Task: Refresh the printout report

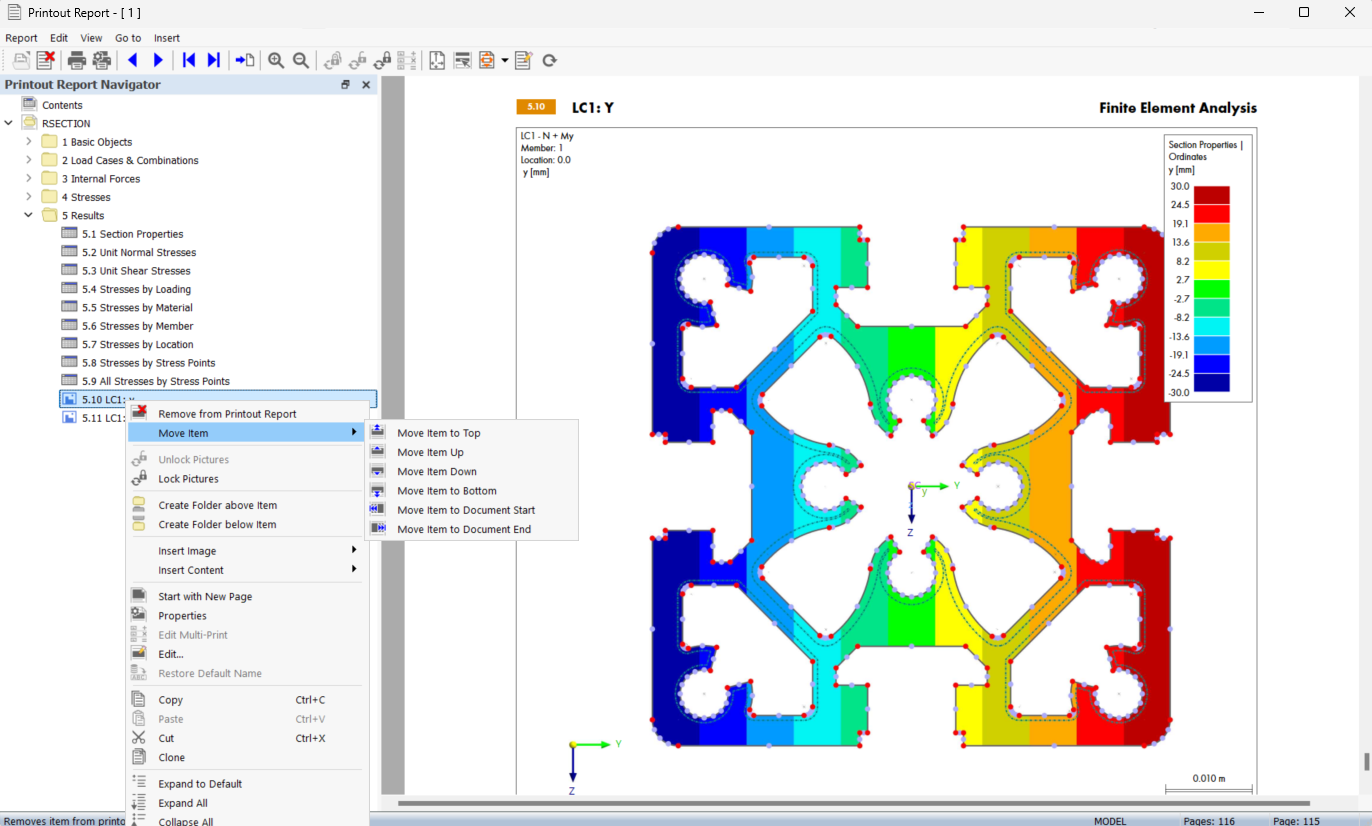Action: tap(549, 60)
